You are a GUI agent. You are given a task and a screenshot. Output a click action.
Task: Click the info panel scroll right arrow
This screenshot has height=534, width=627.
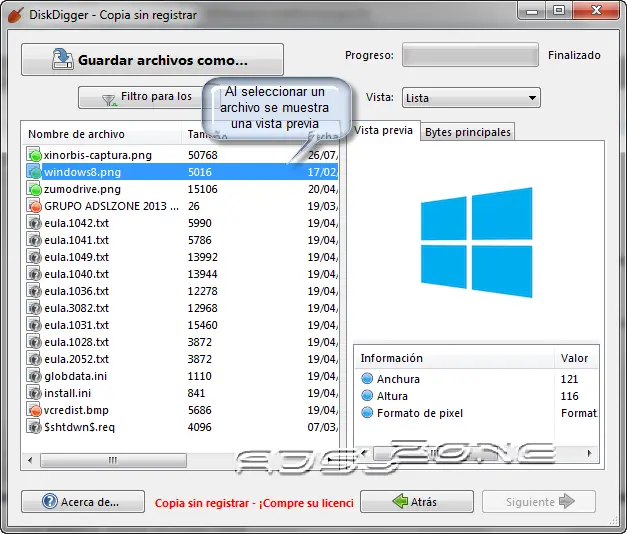pyautogui.click(x=589, y=453)
